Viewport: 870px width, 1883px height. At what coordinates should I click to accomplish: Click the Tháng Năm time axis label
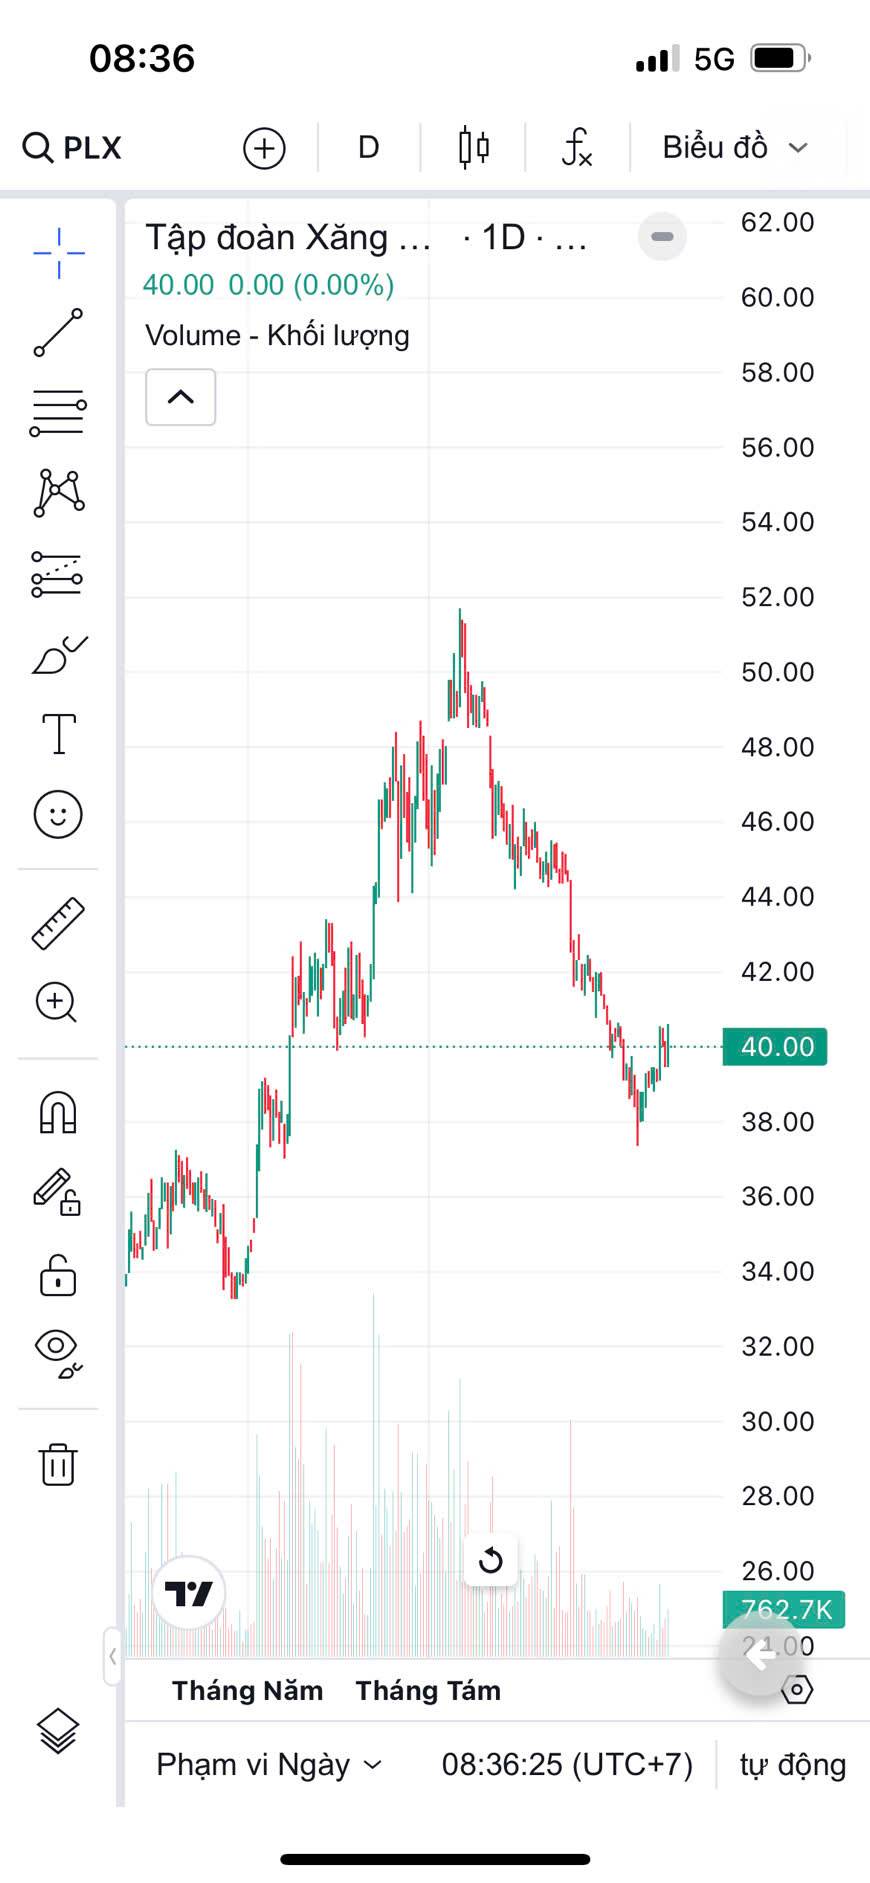point(248,1691)
